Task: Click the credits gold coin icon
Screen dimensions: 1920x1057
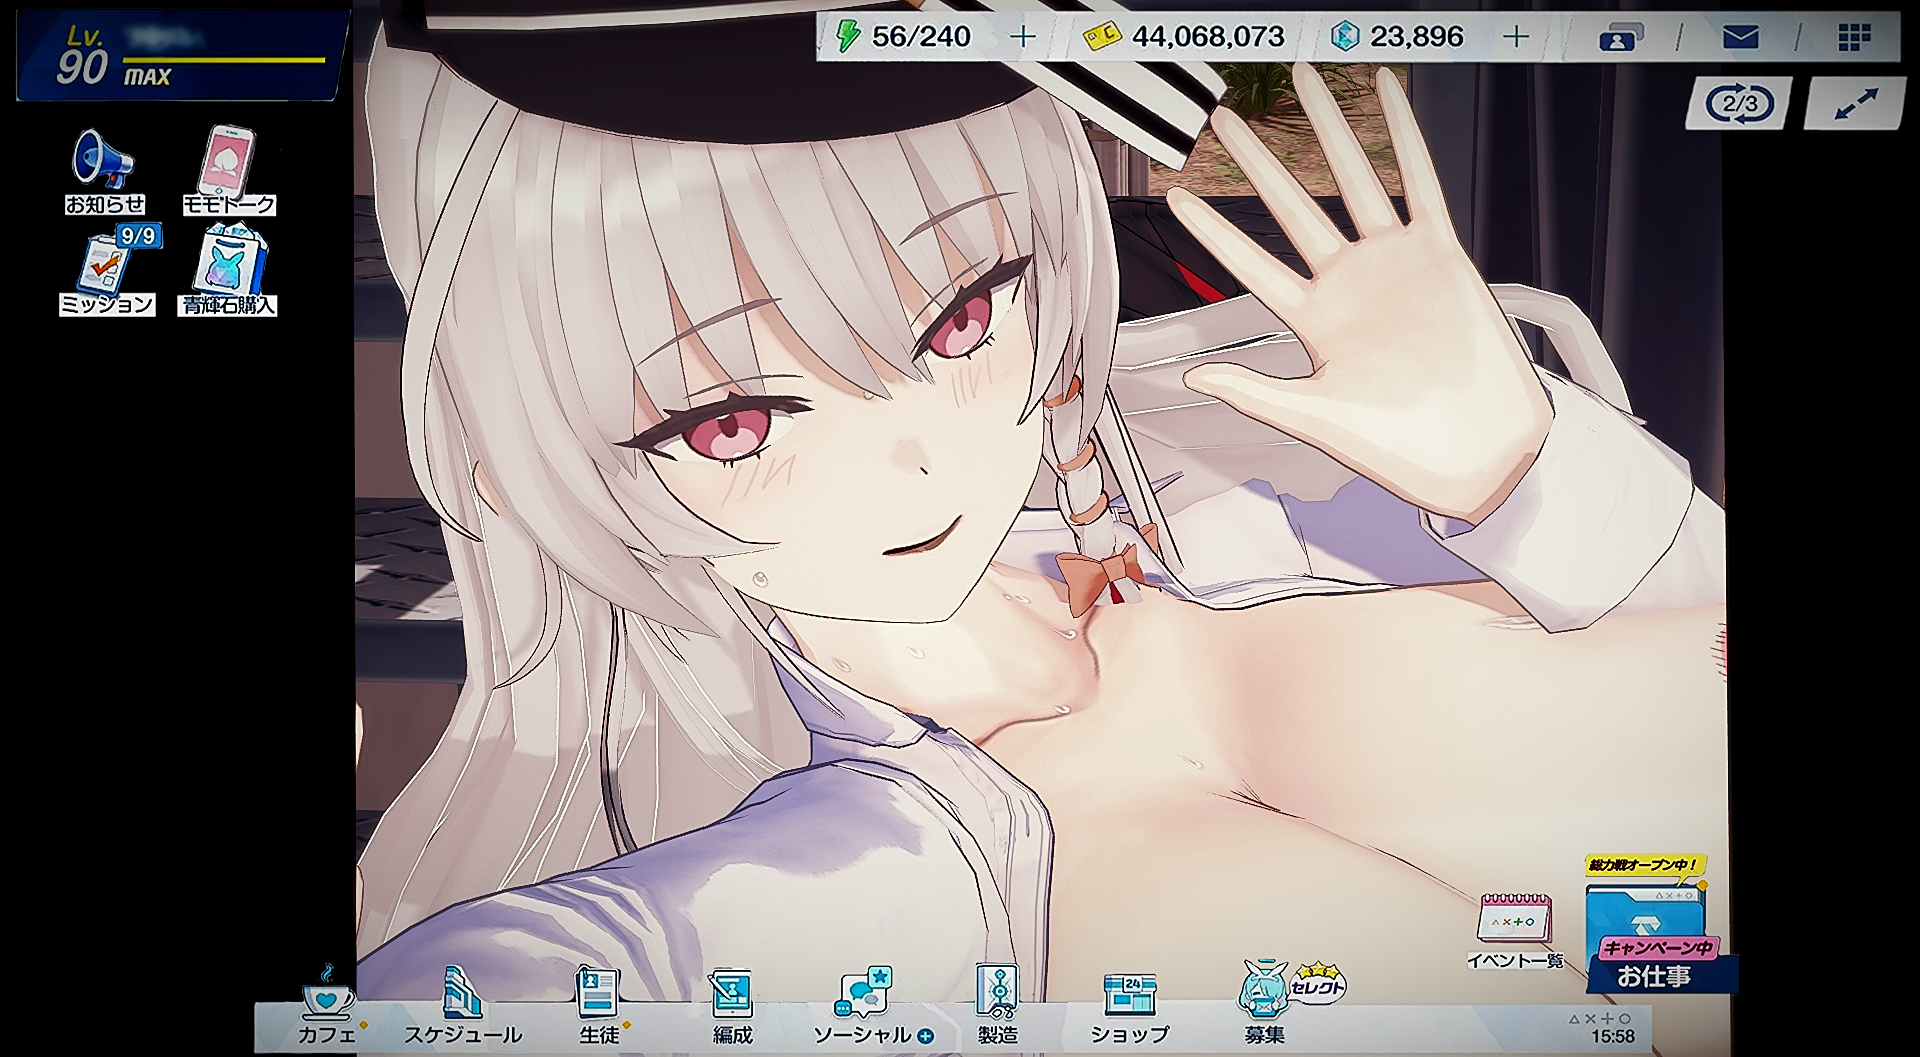Action: click(1103, 38)
